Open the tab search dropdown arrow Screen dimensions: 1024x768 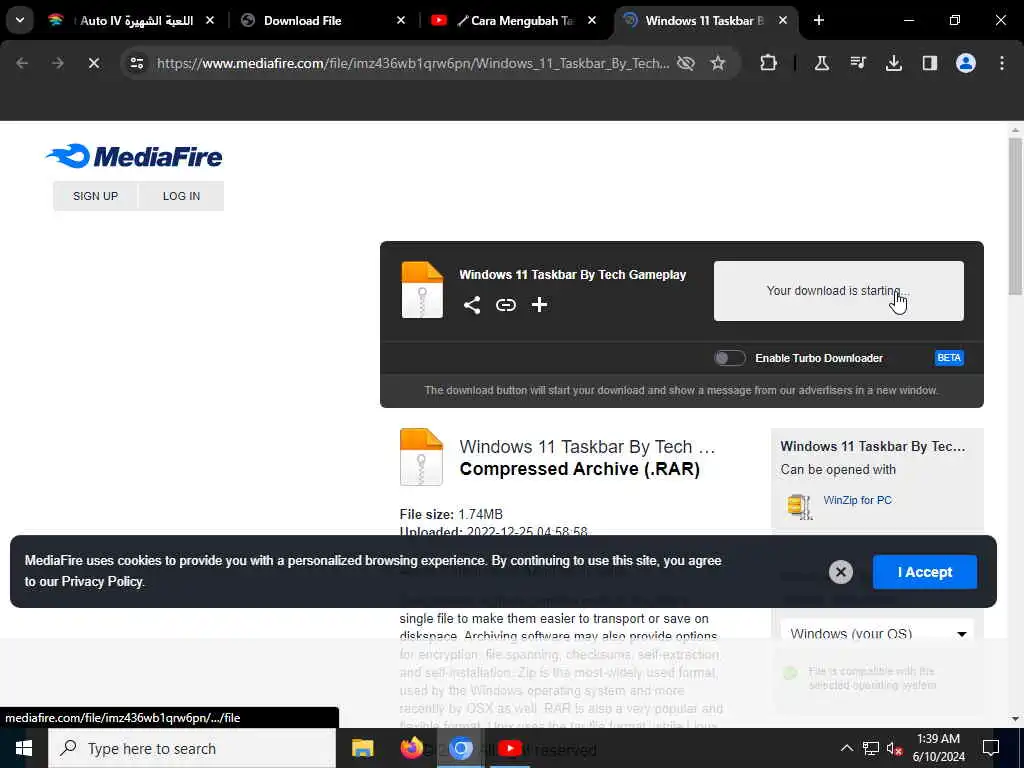pyautogui.click(x=20, y=20)
